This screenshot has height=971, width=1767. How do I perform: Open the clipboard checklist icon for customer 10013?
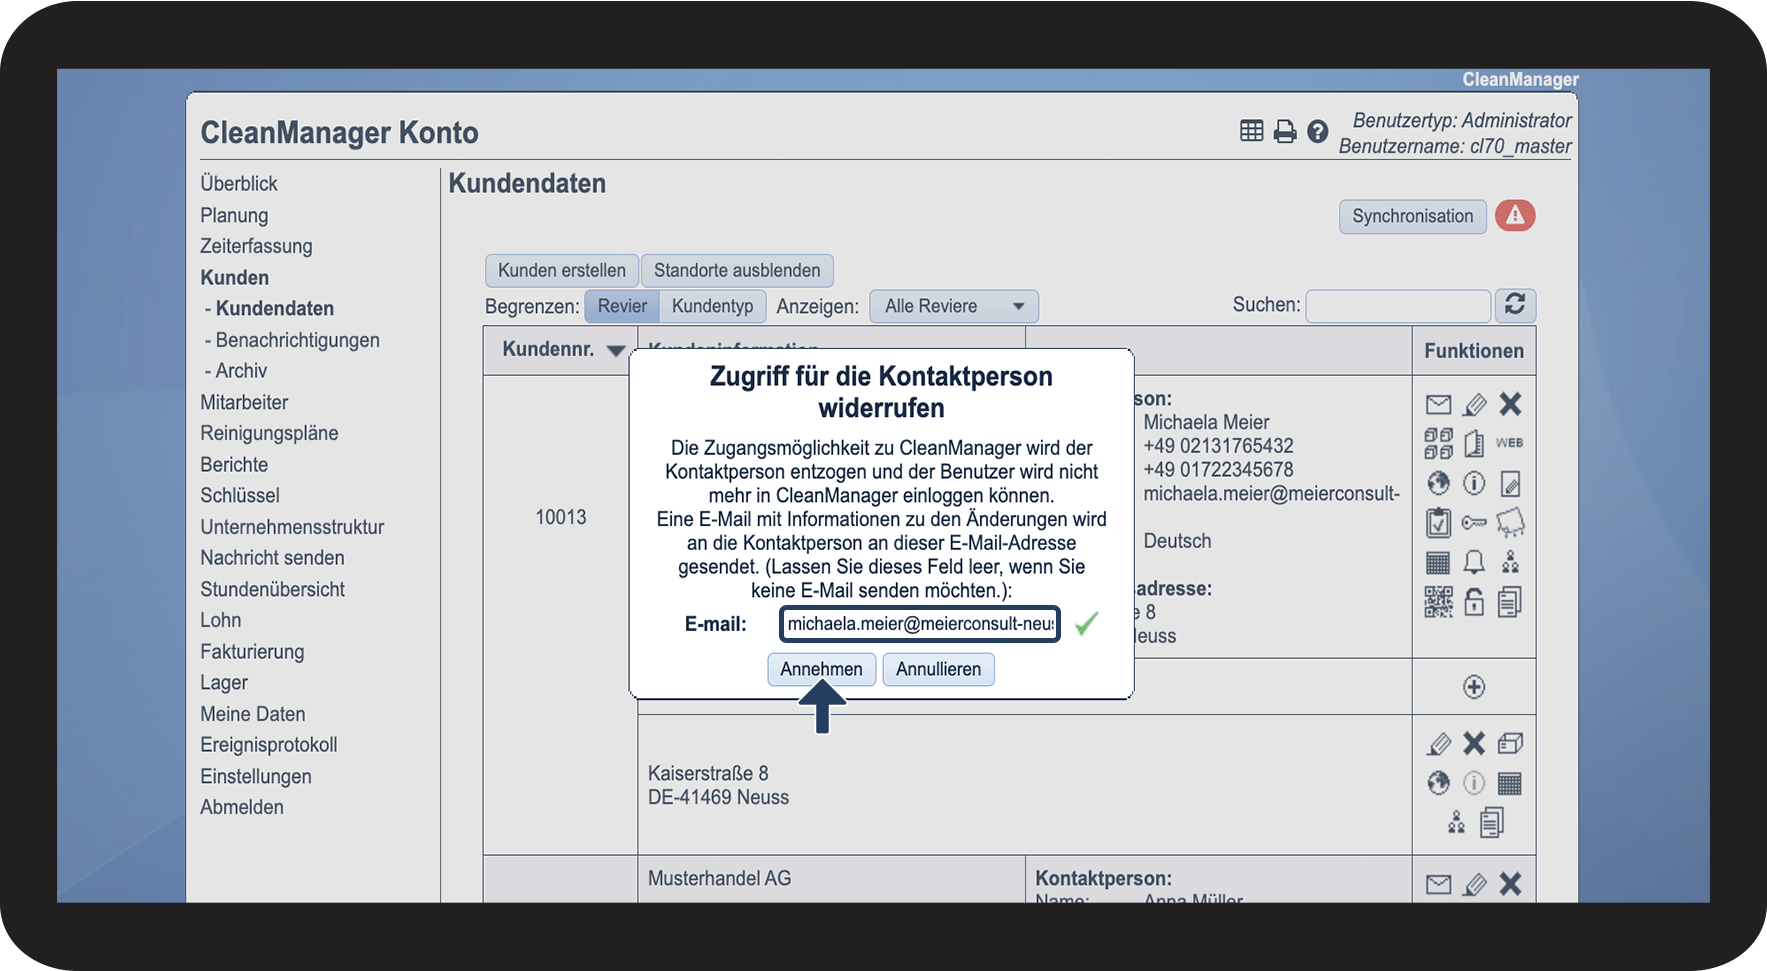[x=1438, y=522]
